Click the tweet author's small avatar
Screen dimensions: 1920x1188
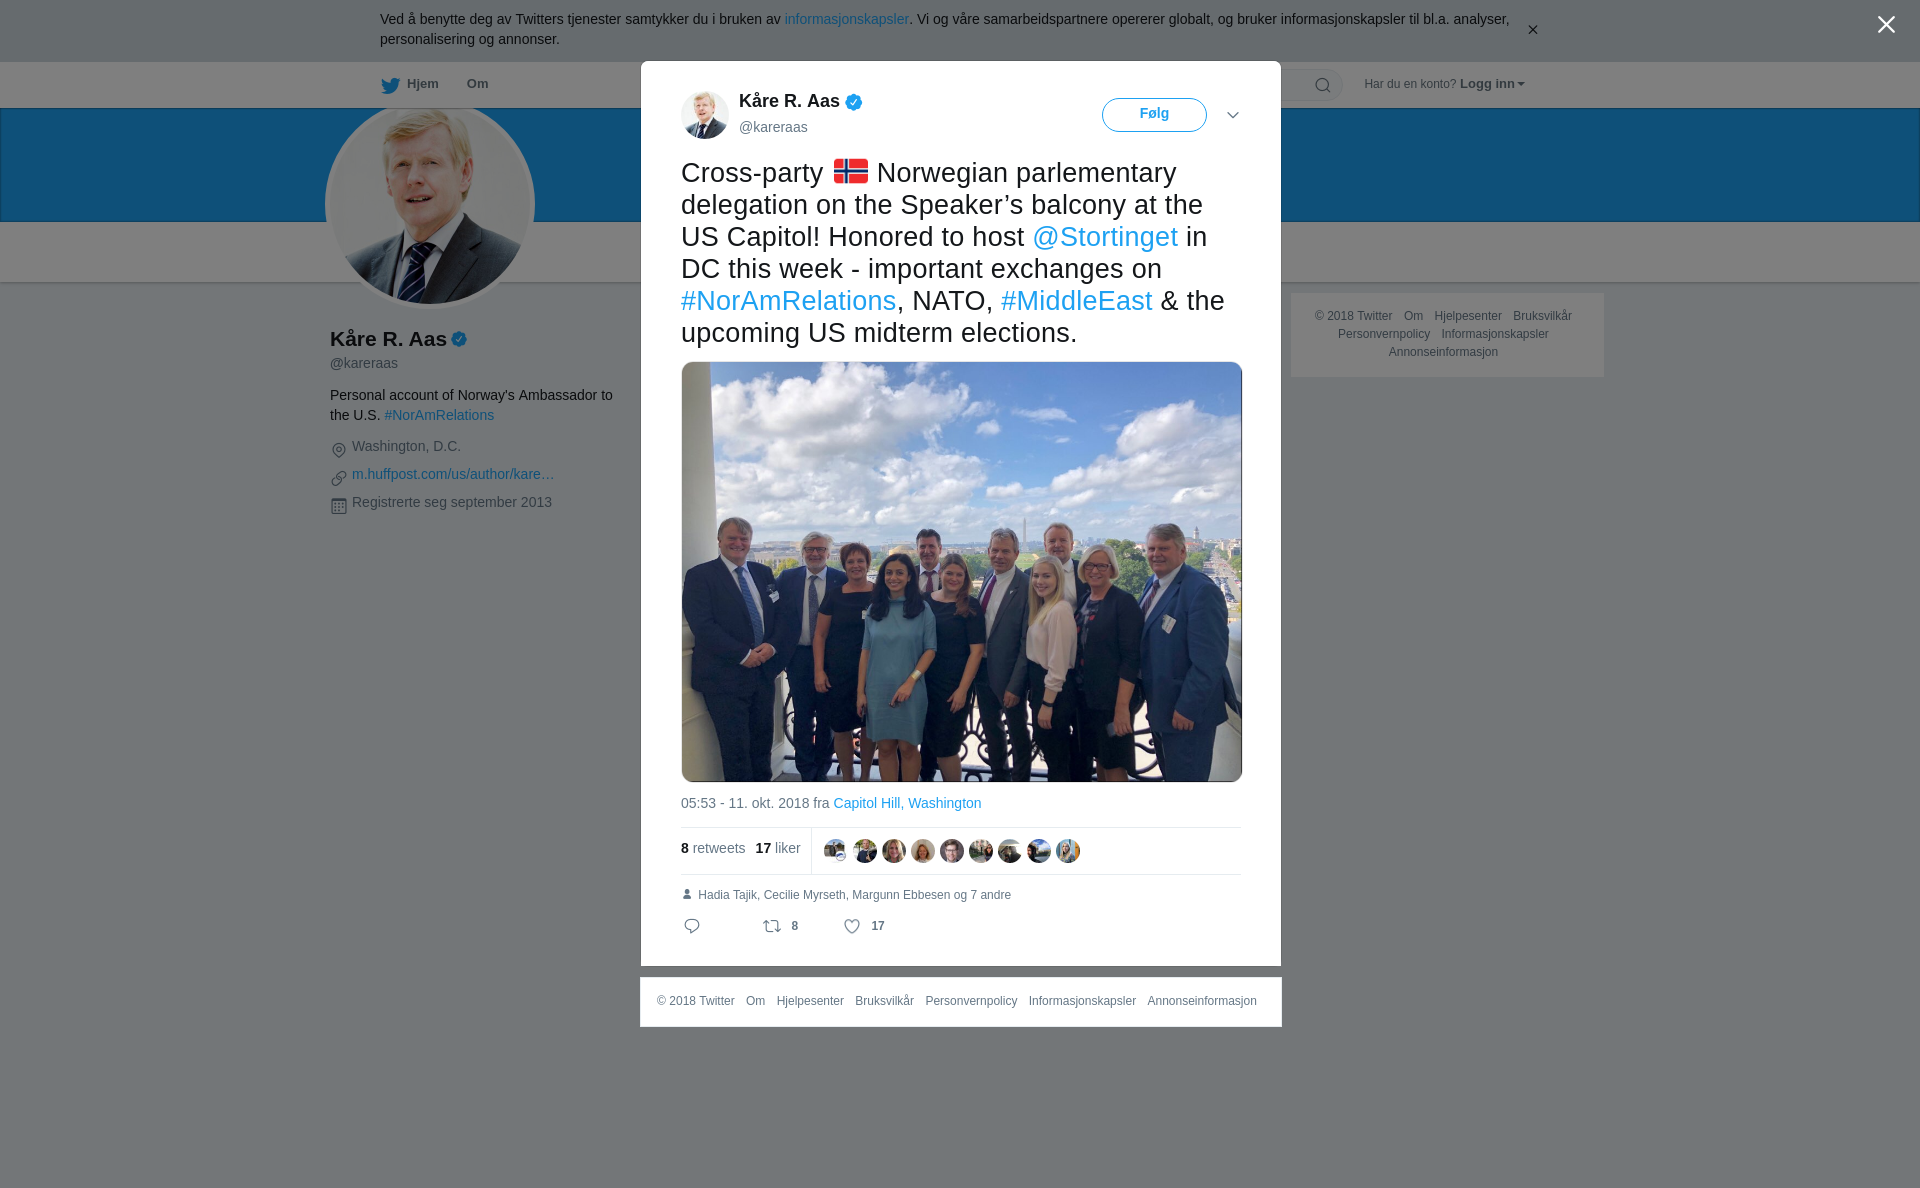pyautogui.click(x=705, y=115)
